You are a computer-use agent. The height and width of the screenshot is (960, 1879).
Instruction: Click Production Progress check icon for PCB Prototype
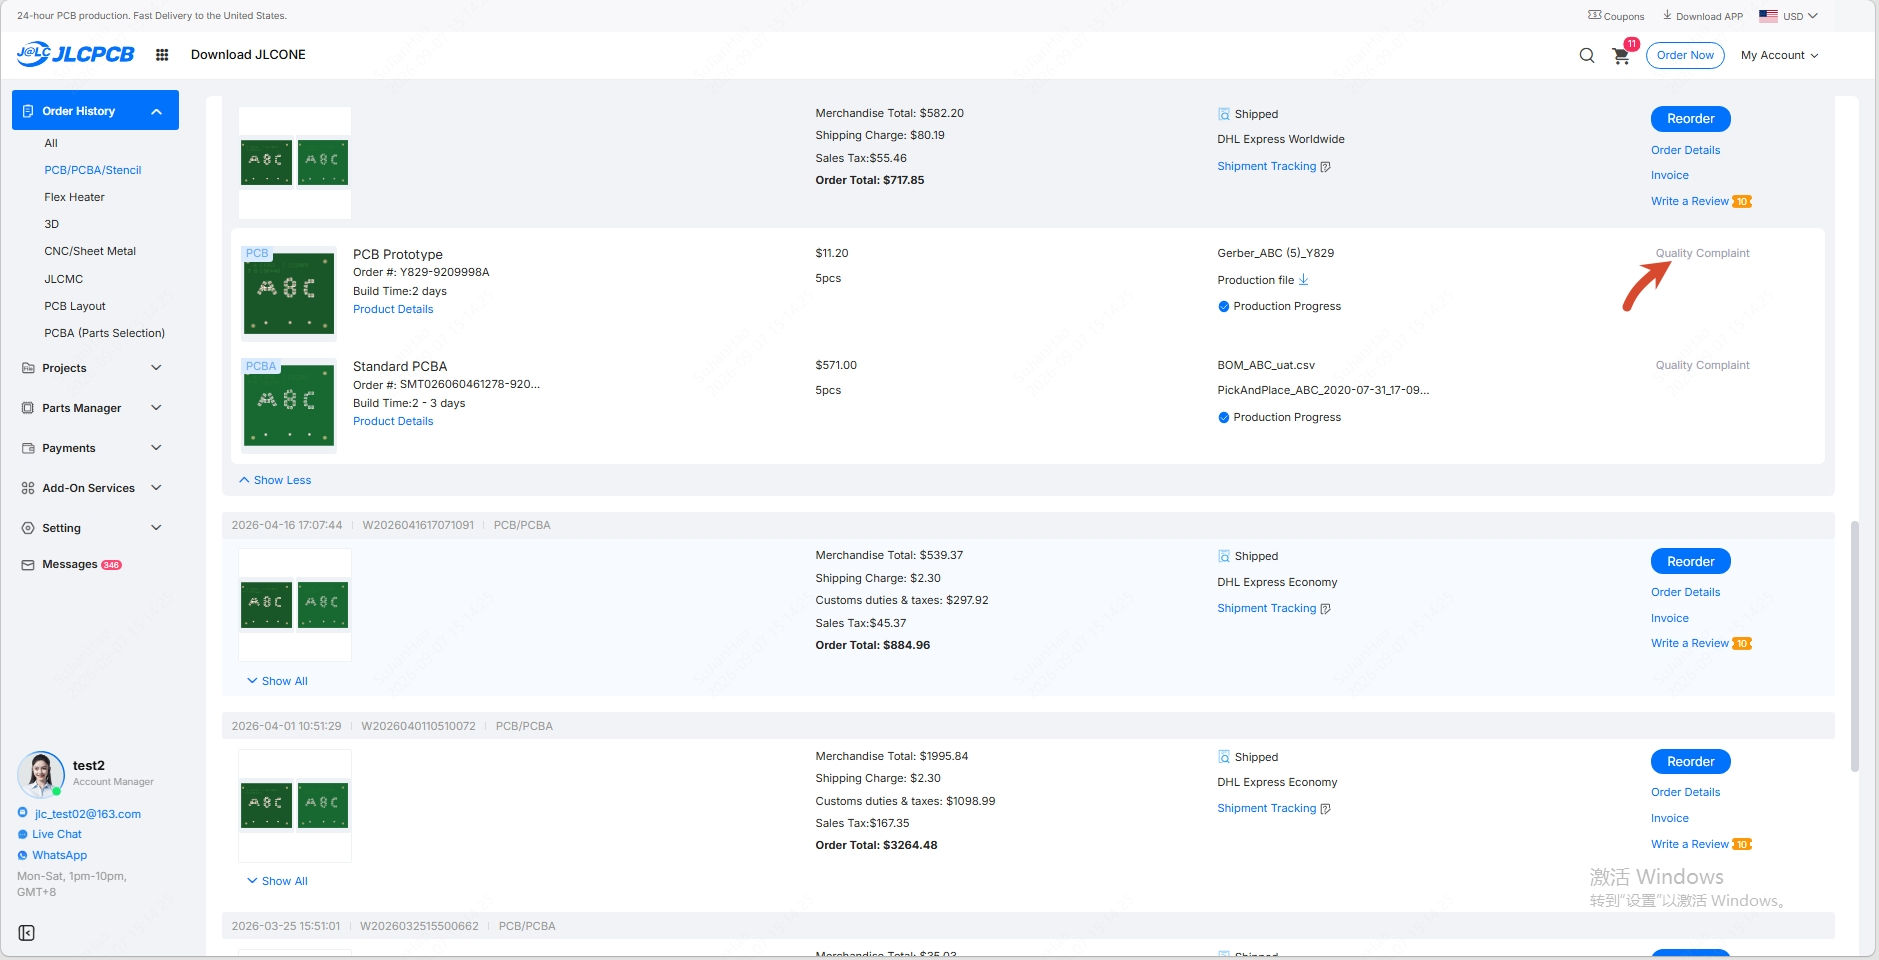(x=1224, y=307)
